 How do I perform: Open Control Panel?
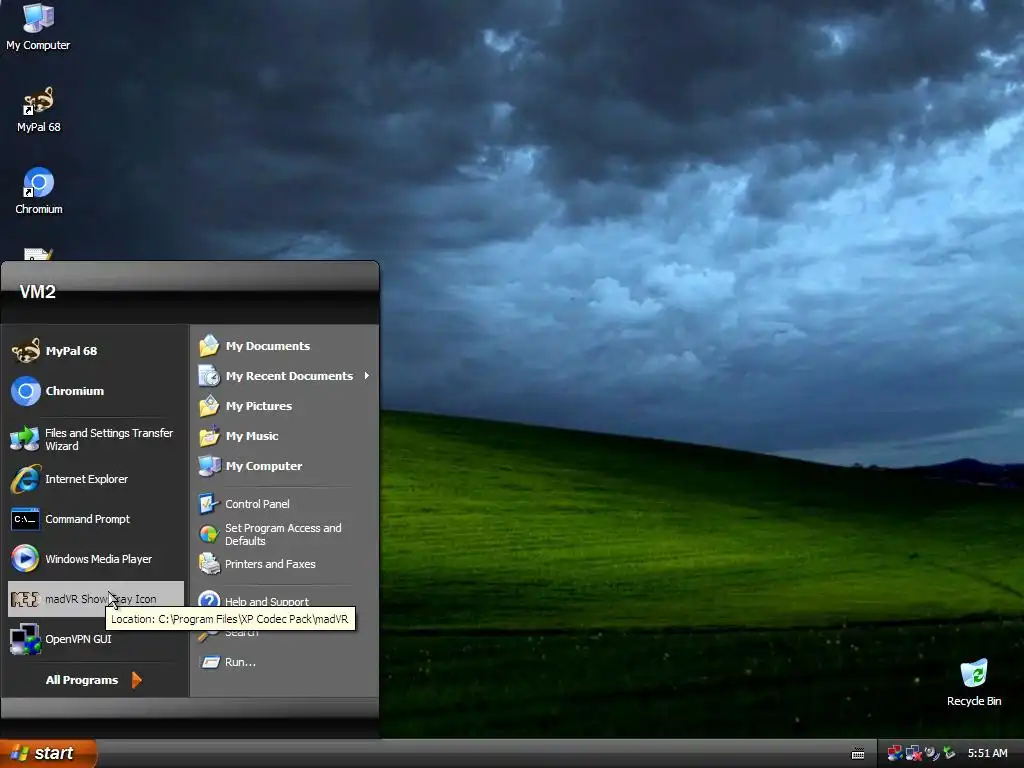285,504
